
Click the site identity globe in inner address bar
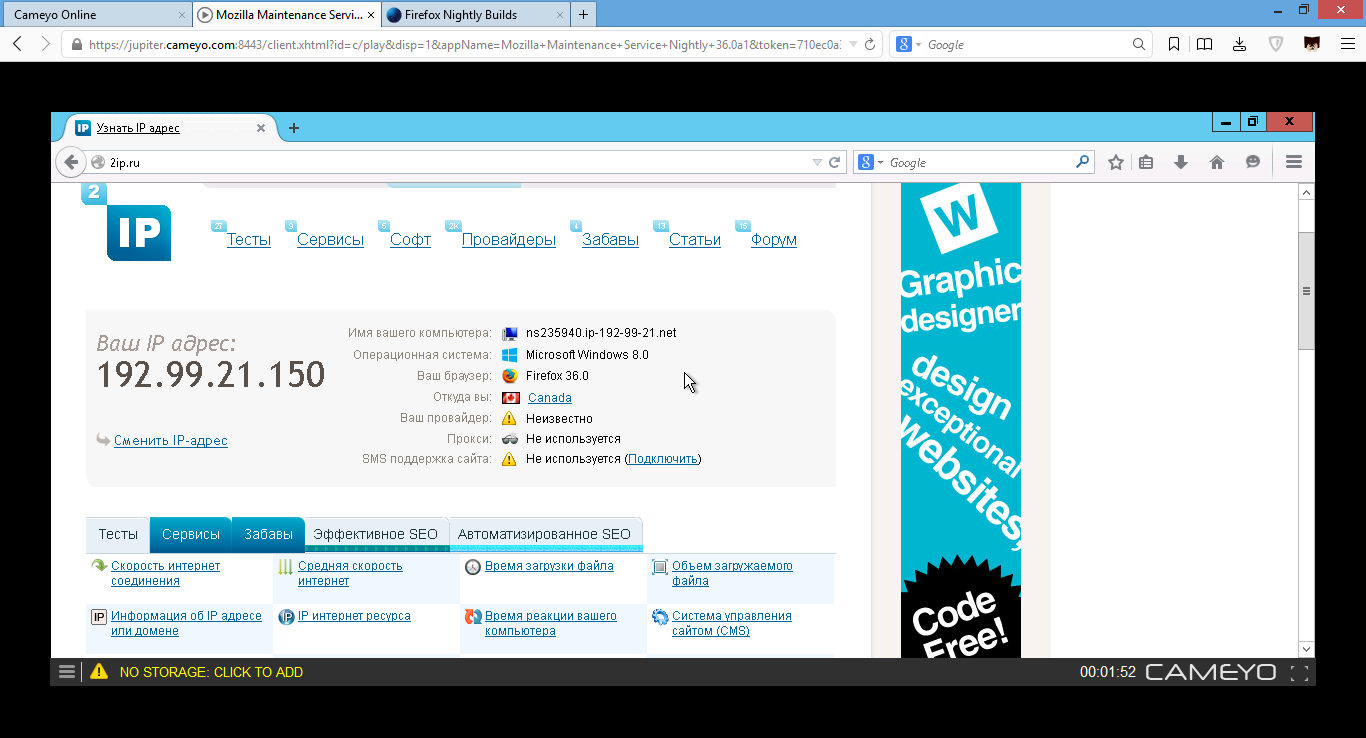tap(98, 162)
